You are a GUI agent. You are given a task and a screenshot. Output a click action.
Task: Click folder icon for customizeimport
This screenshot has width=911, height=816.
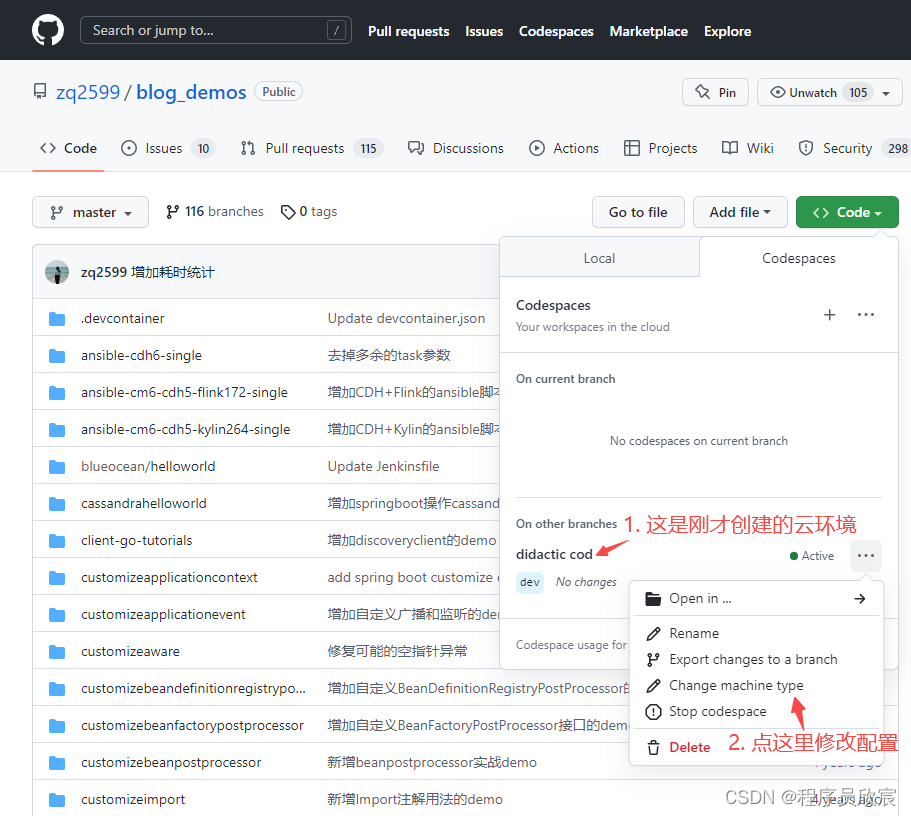pos(57,800)
